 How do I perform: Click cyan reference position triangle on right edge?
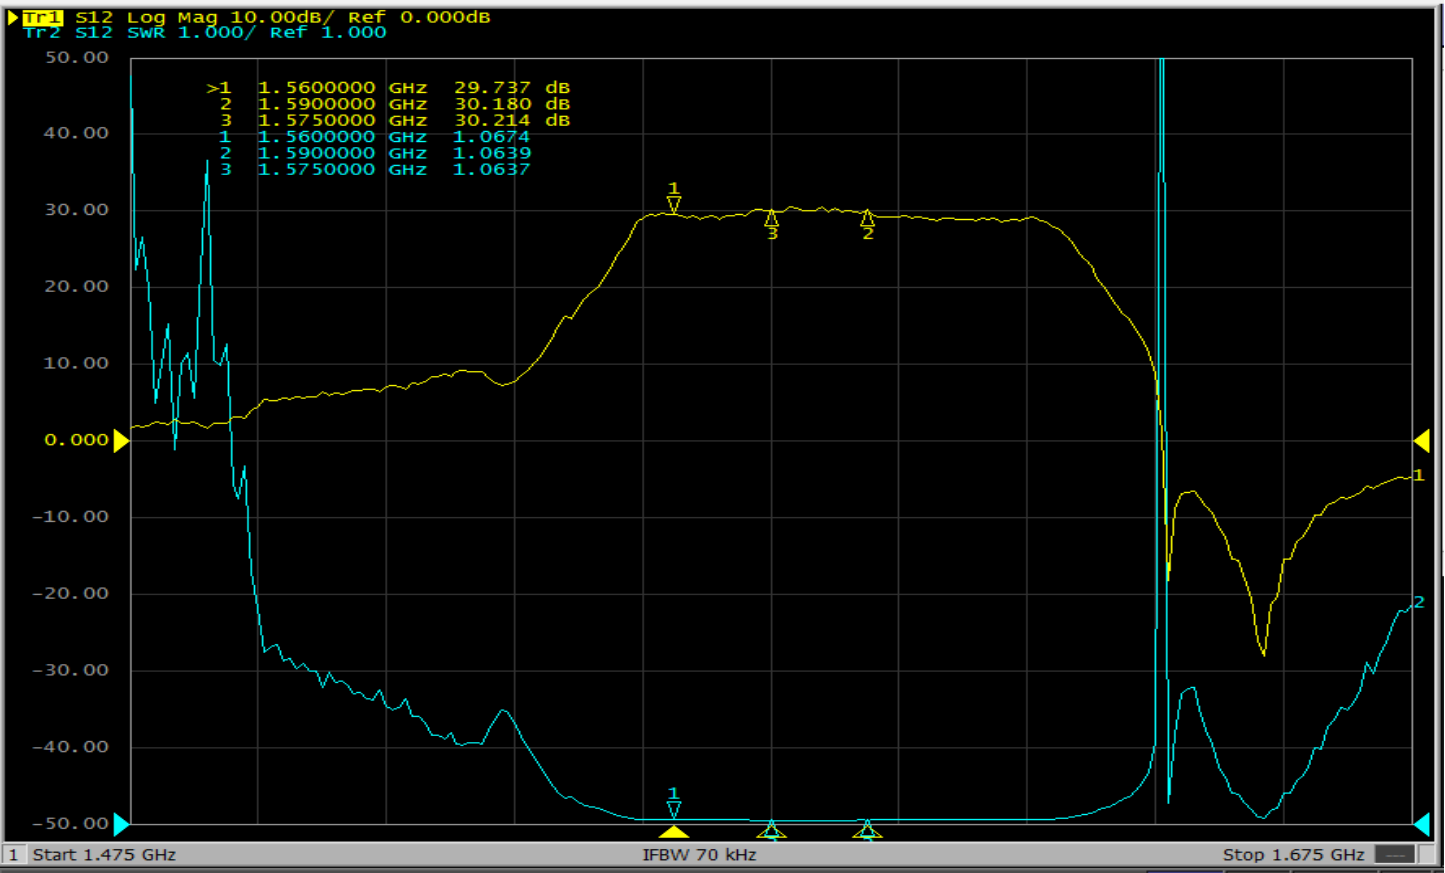pyautogui.click(x=1421, y=824)
